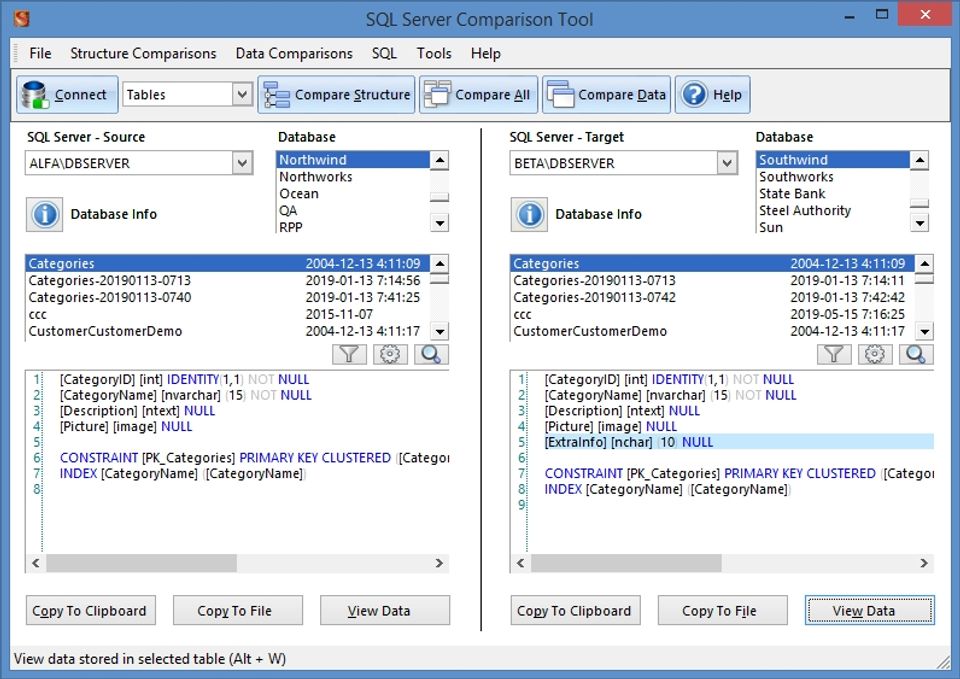960x679 pixels.
Task: Select target CustomerCustomerDemo table
Action: point(712,331)
